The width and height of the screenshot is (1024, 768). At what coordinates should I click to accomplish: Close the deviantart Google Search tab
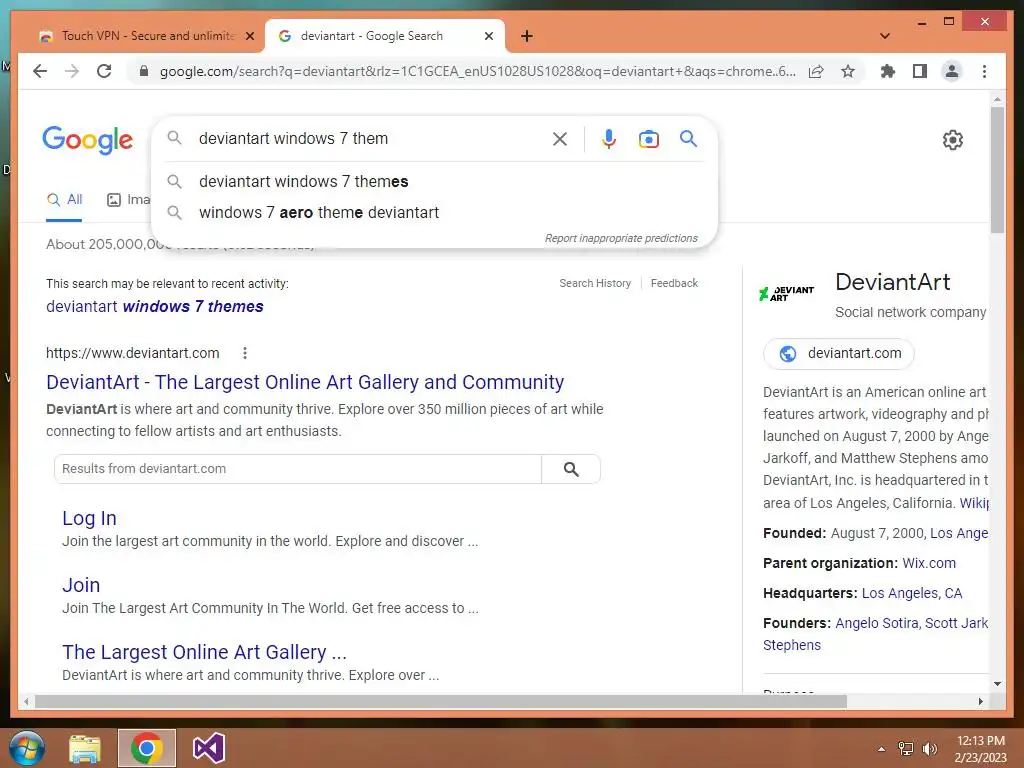click(x=488, y=36)
